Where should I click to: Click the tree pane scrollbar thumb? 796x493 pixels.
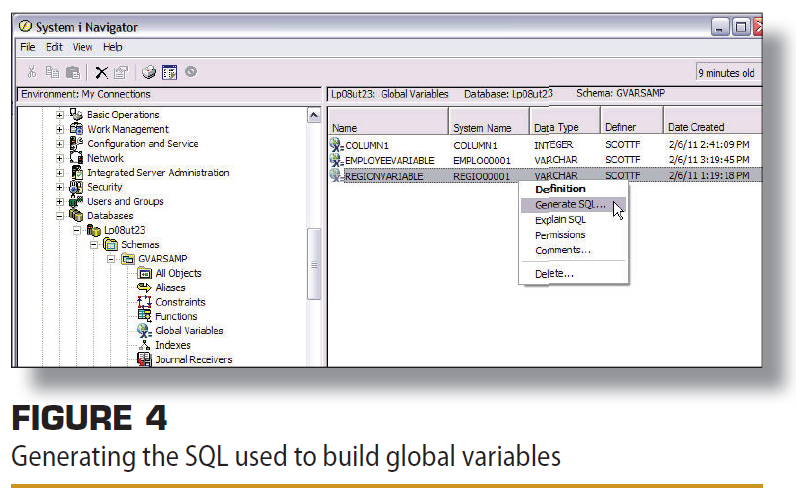pyautogui.click(x=314, y=265)
